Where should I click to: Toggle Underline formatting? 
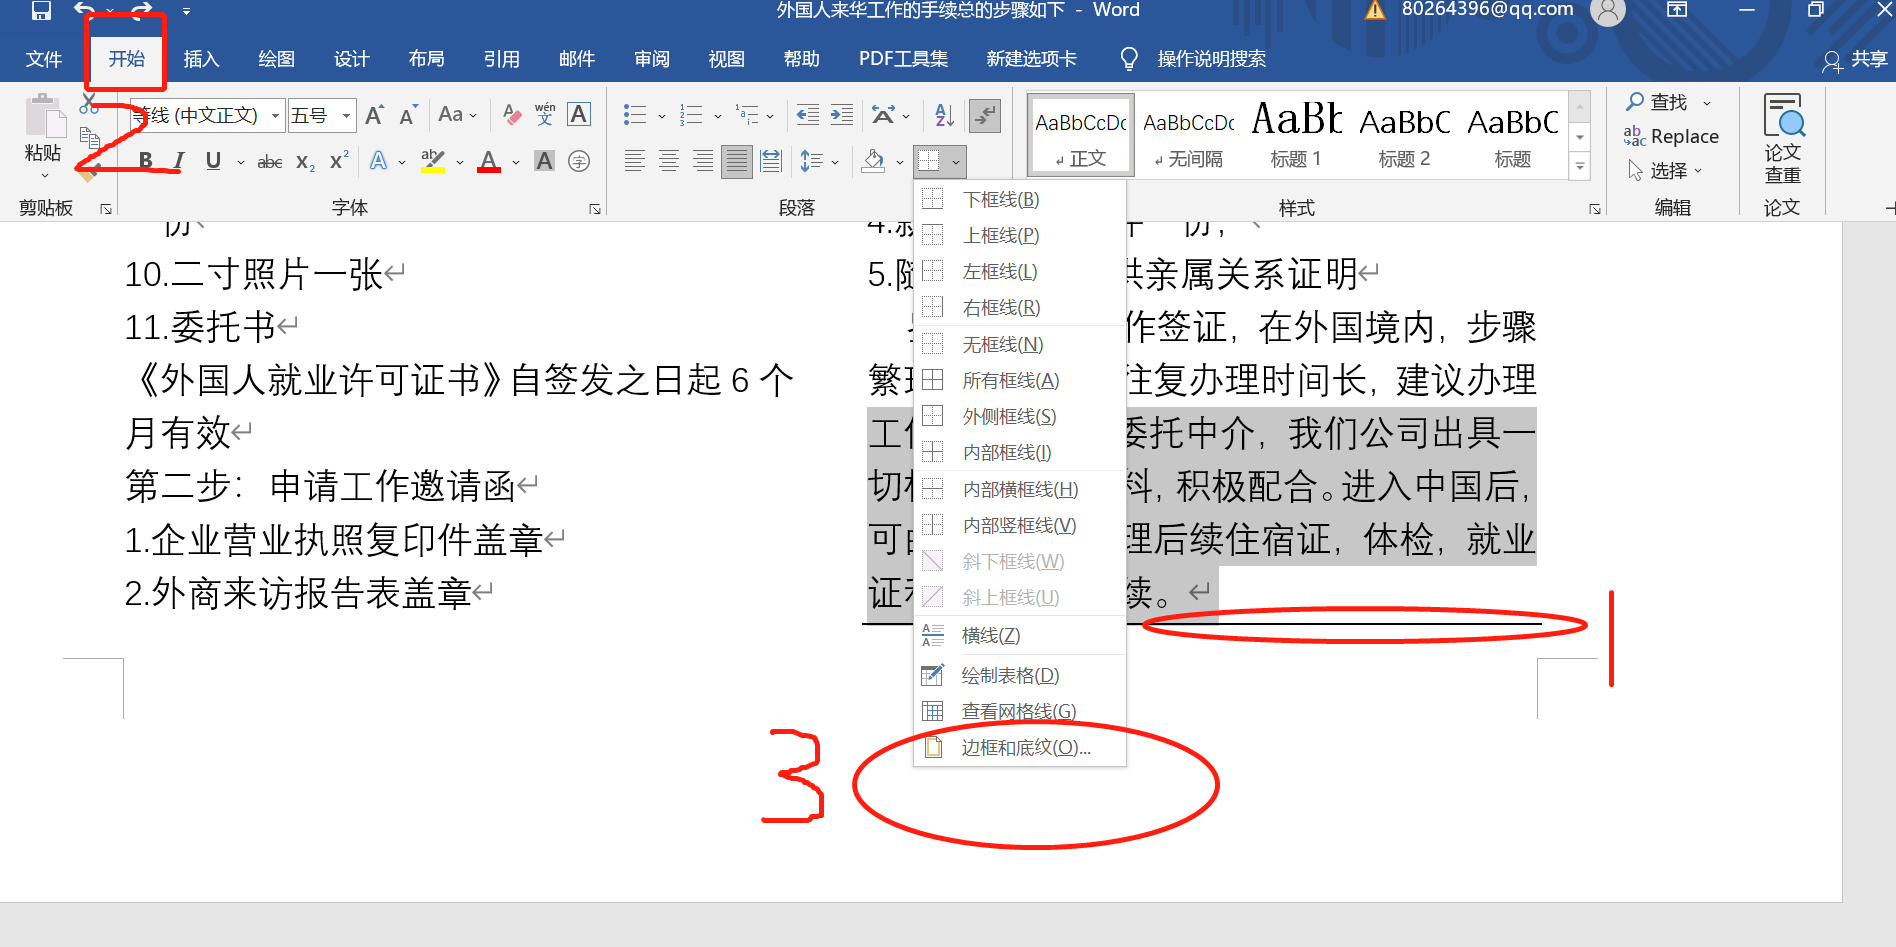213,160
